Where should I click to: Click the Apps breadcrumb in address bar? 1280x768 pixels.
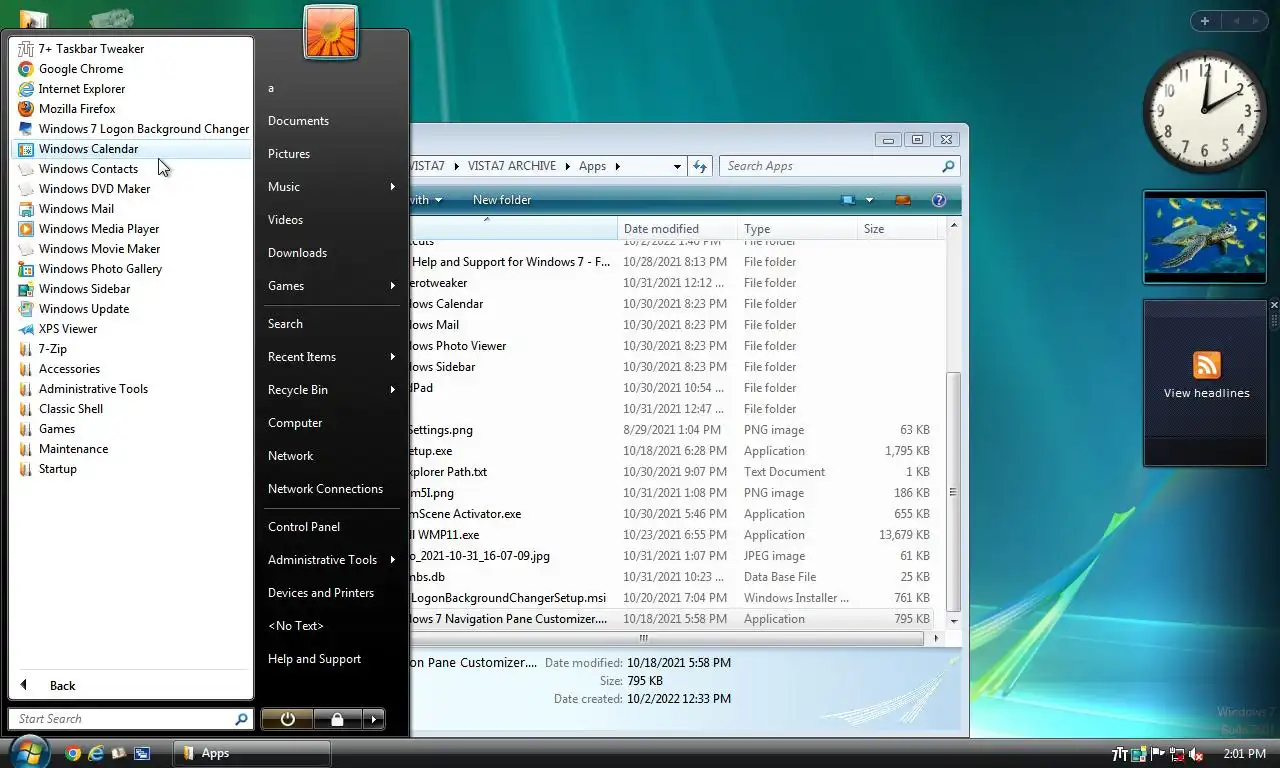coord(592,166)
